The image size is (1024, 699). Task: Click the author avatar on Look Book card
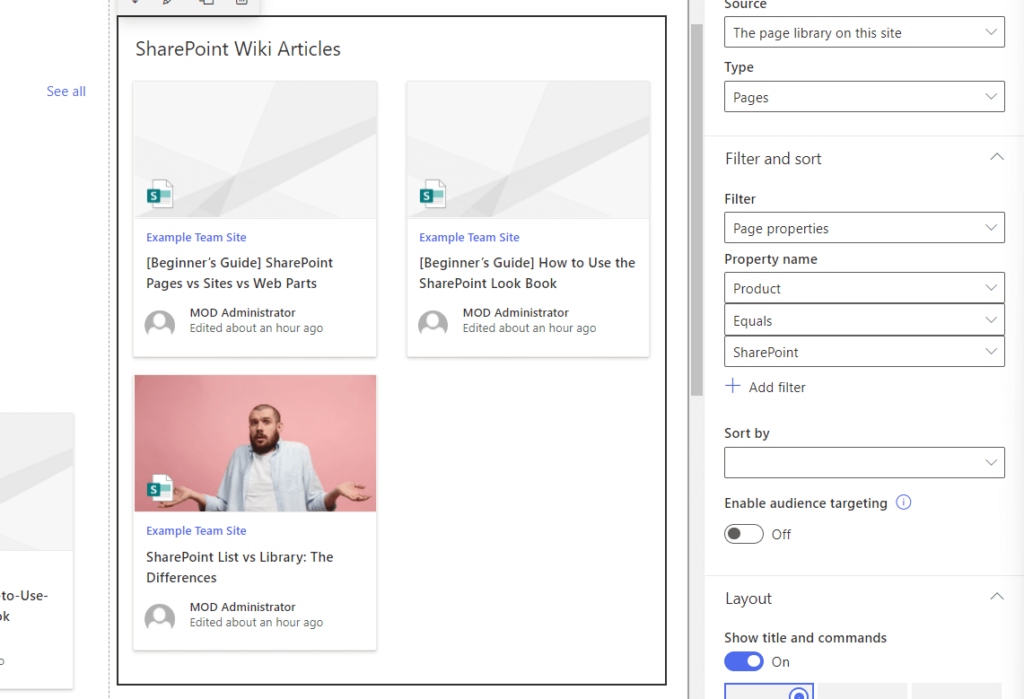(433, 323)
